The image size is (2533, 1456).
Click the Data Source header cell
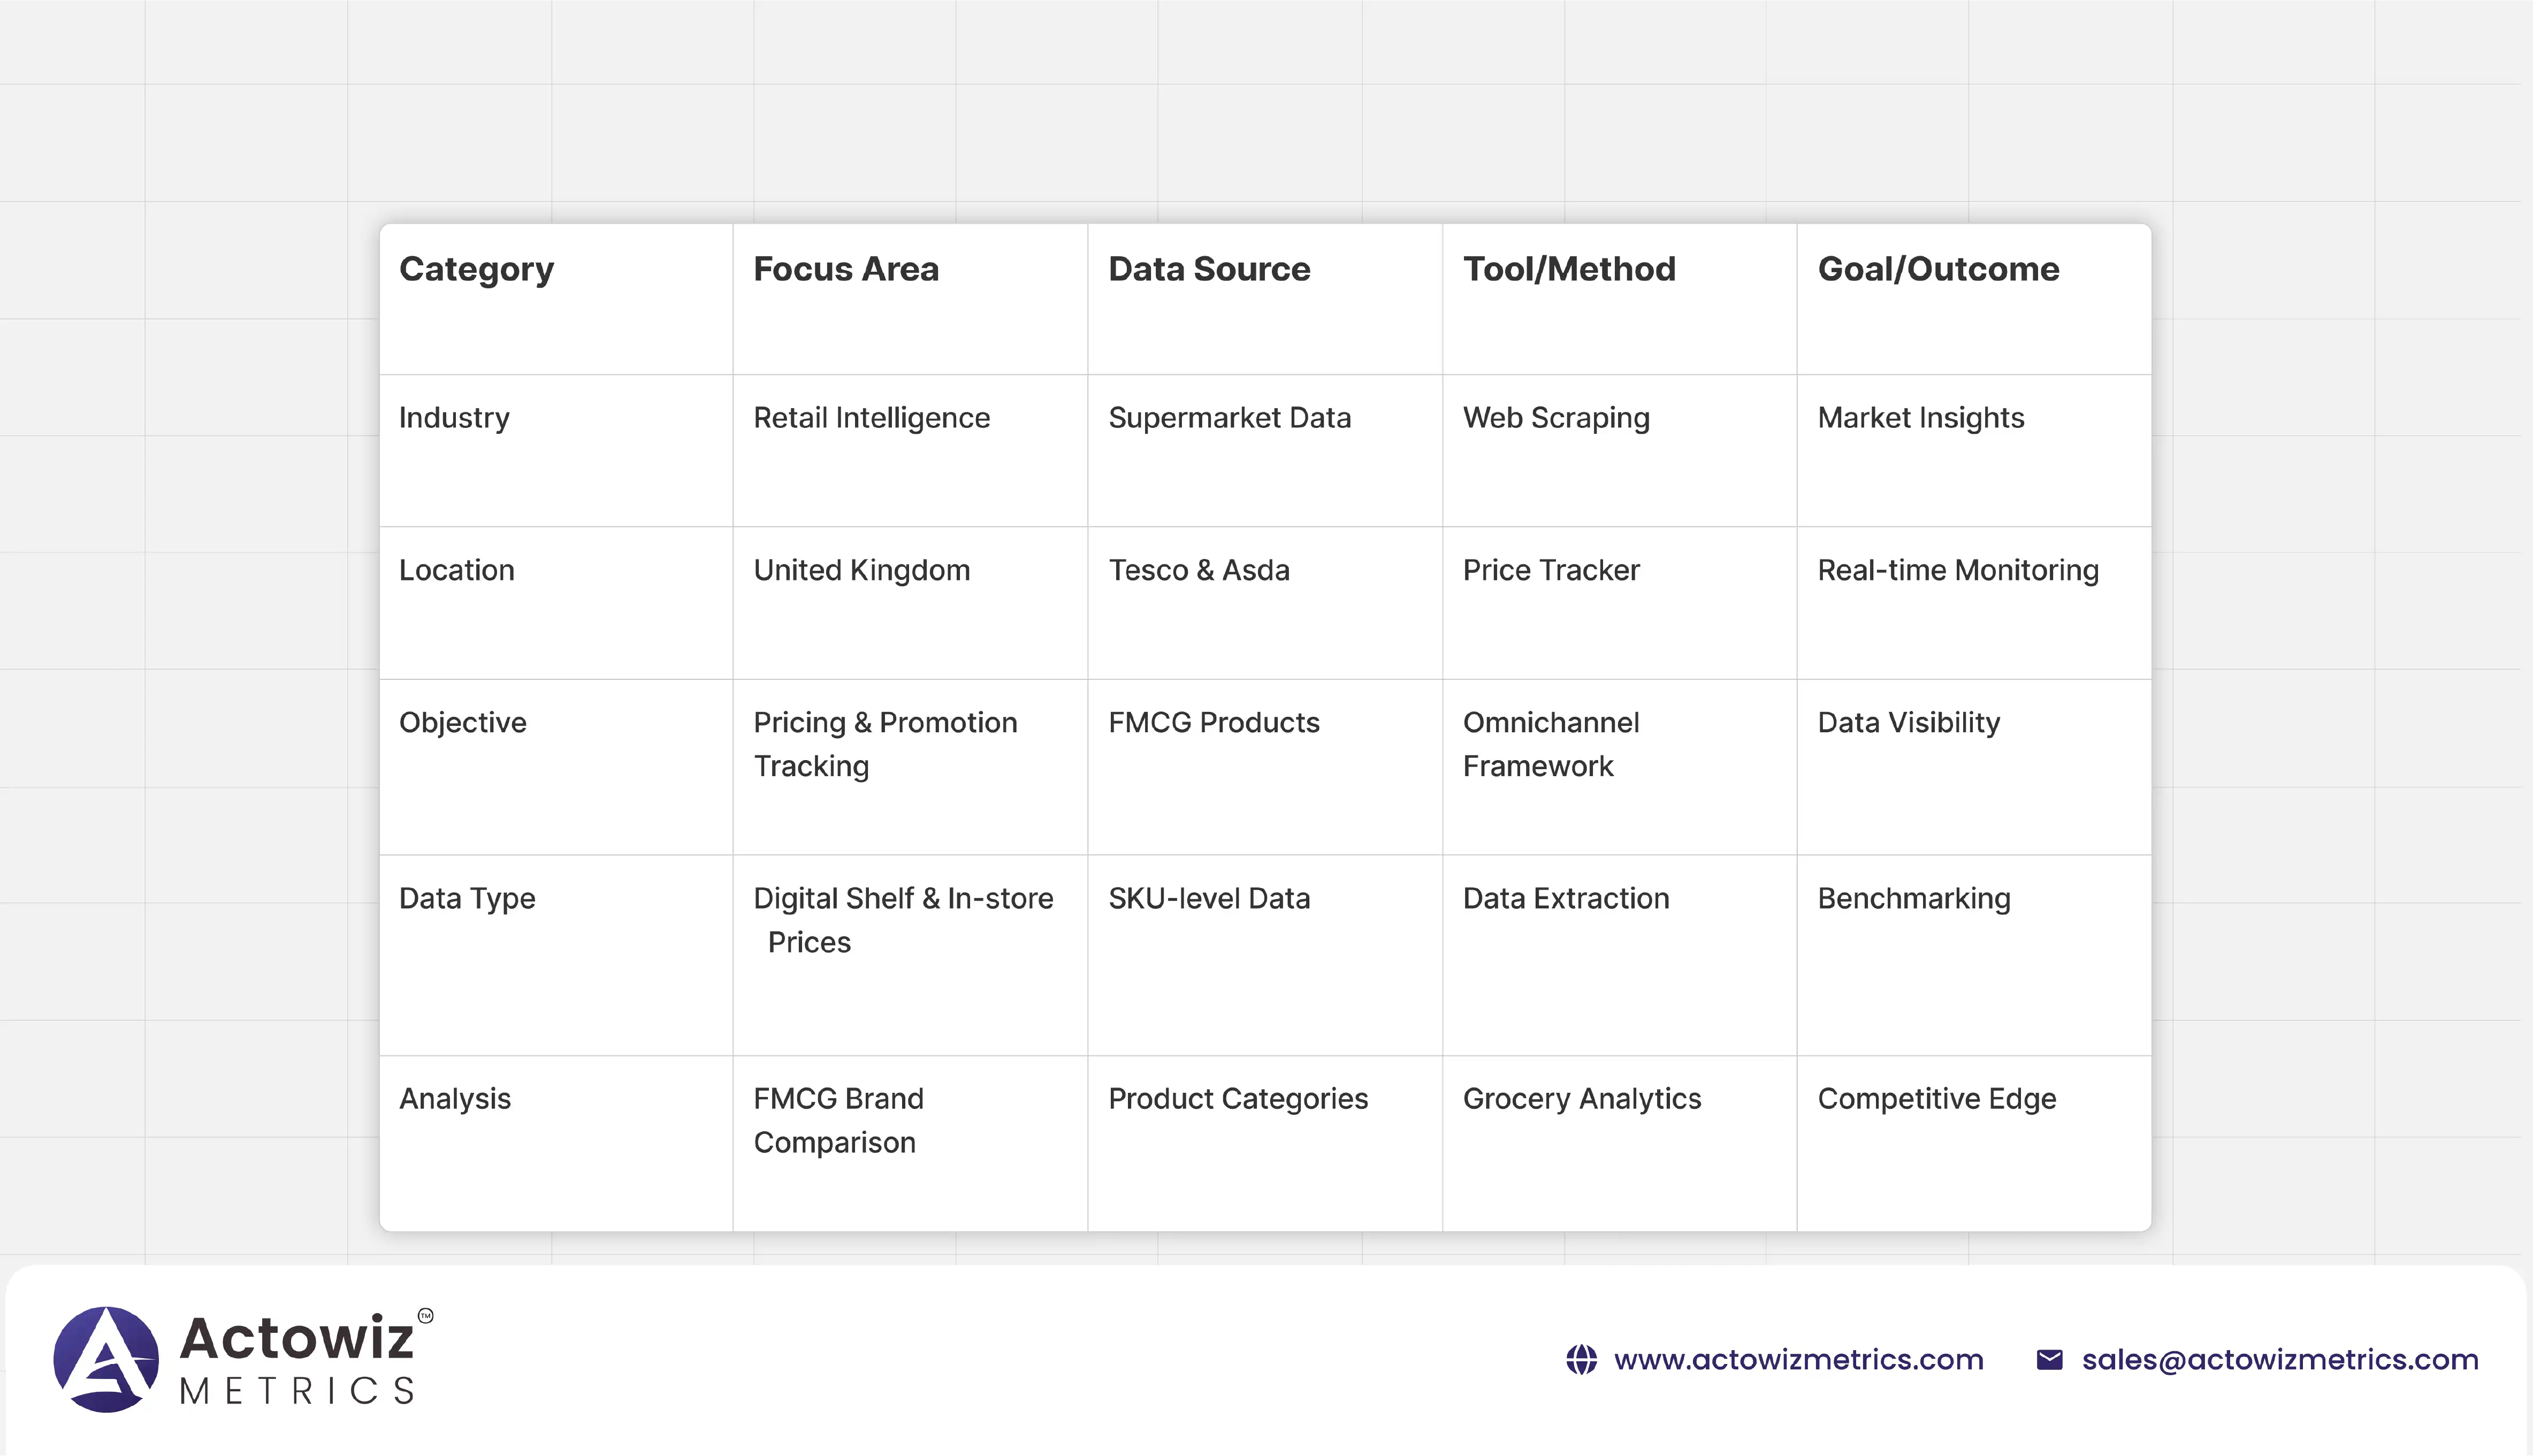(x=1209, y=269)
